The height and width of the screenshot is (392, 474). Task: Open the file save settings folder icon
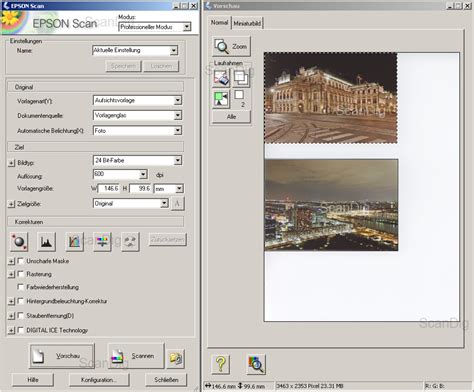coord(175,359)
